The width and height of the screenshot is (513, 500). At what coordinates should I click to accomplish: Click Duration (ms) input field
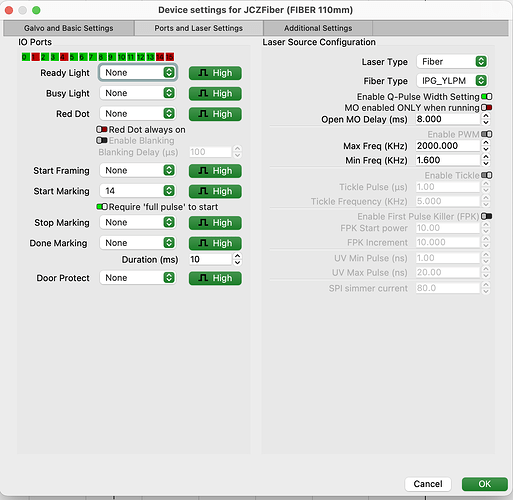[210, 259]
